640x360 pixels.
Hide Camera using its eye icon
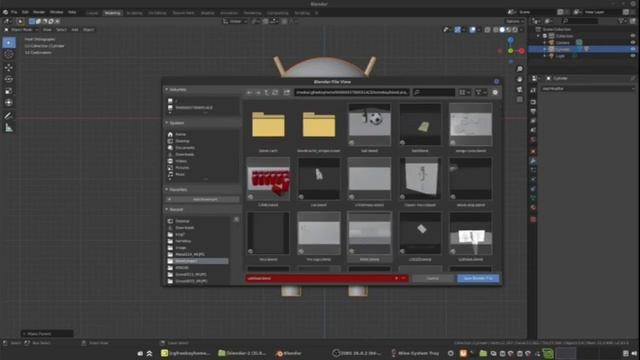(x=633, y=42)
